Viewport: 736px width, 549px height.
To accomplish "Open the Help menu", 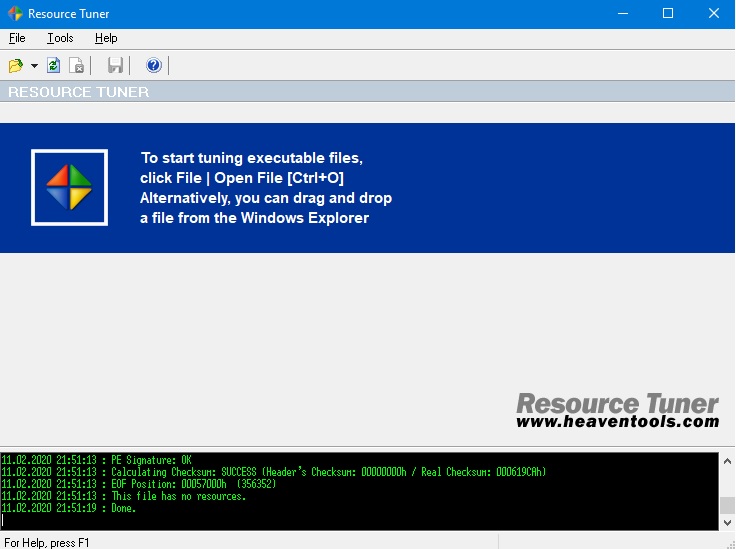I will click(x=106, y=38).
